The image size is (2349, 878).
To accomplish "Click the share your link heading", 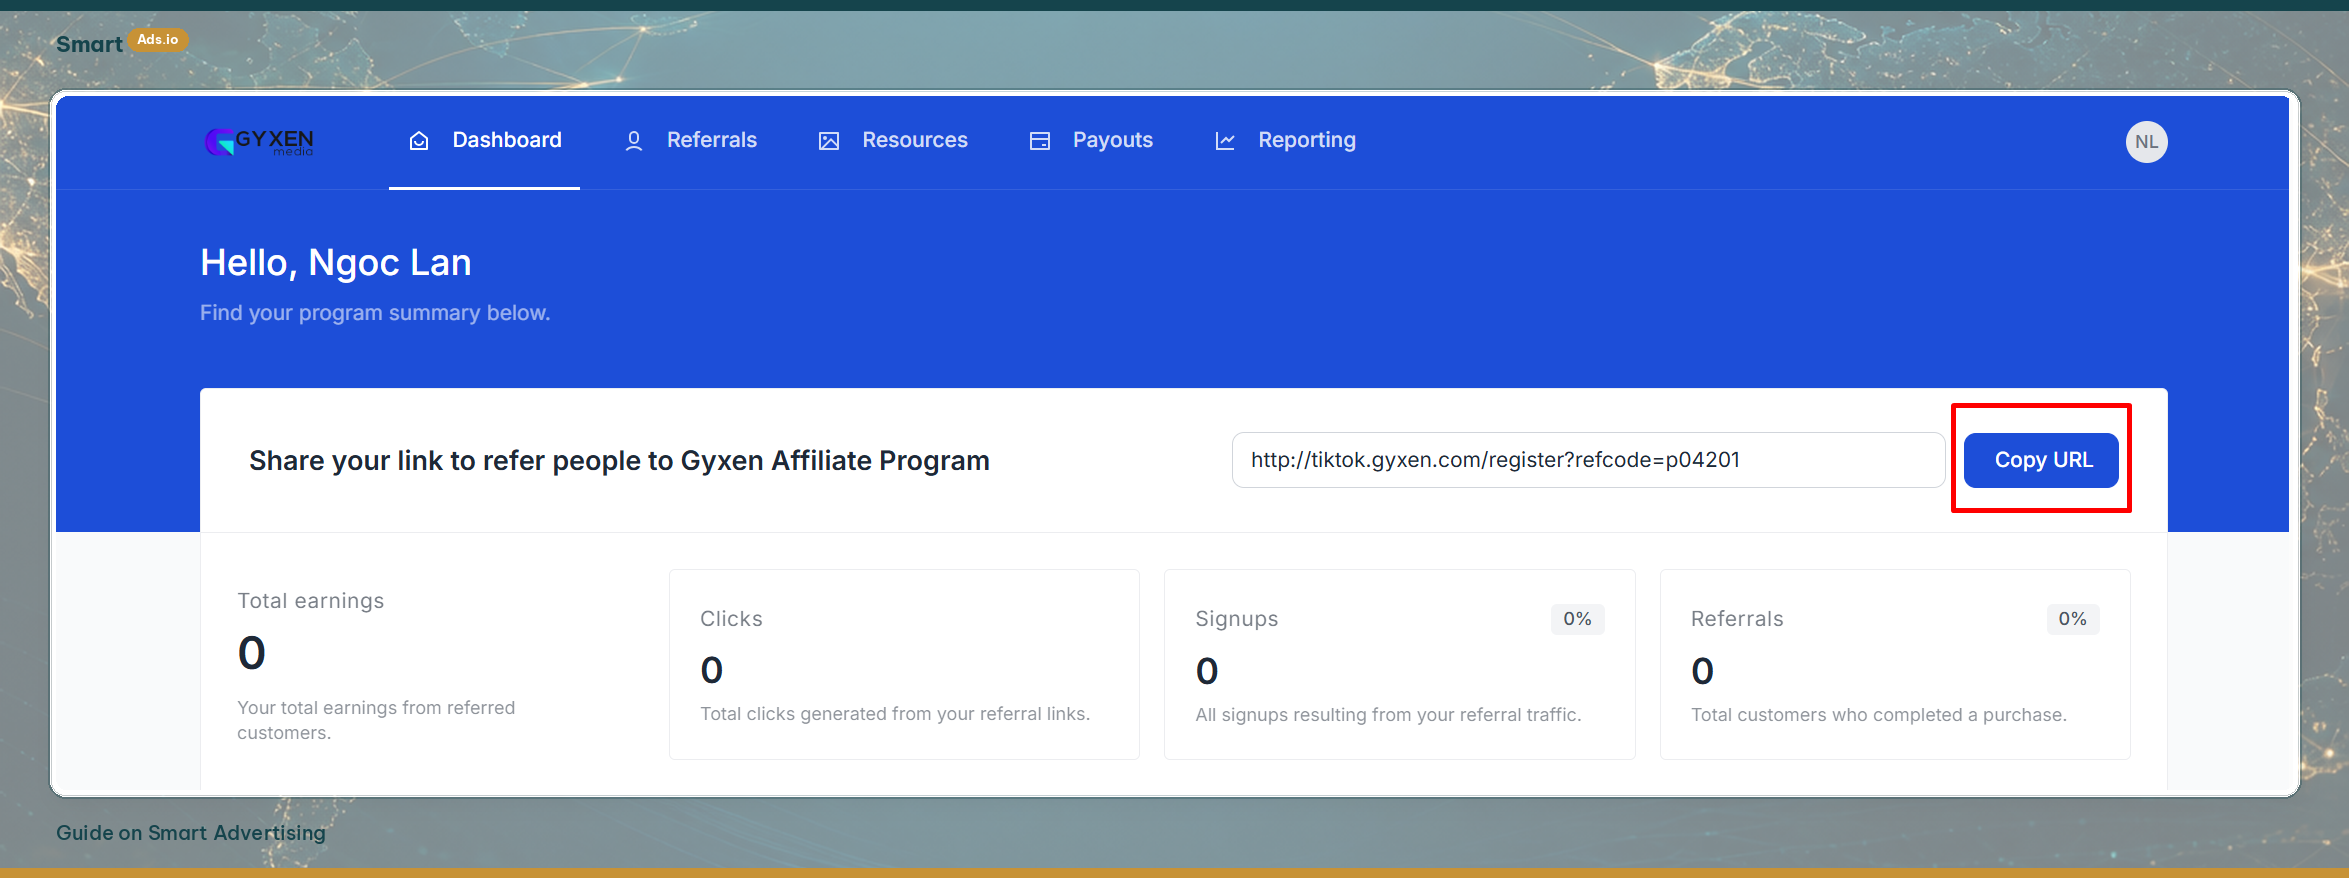I will point(619,460).
